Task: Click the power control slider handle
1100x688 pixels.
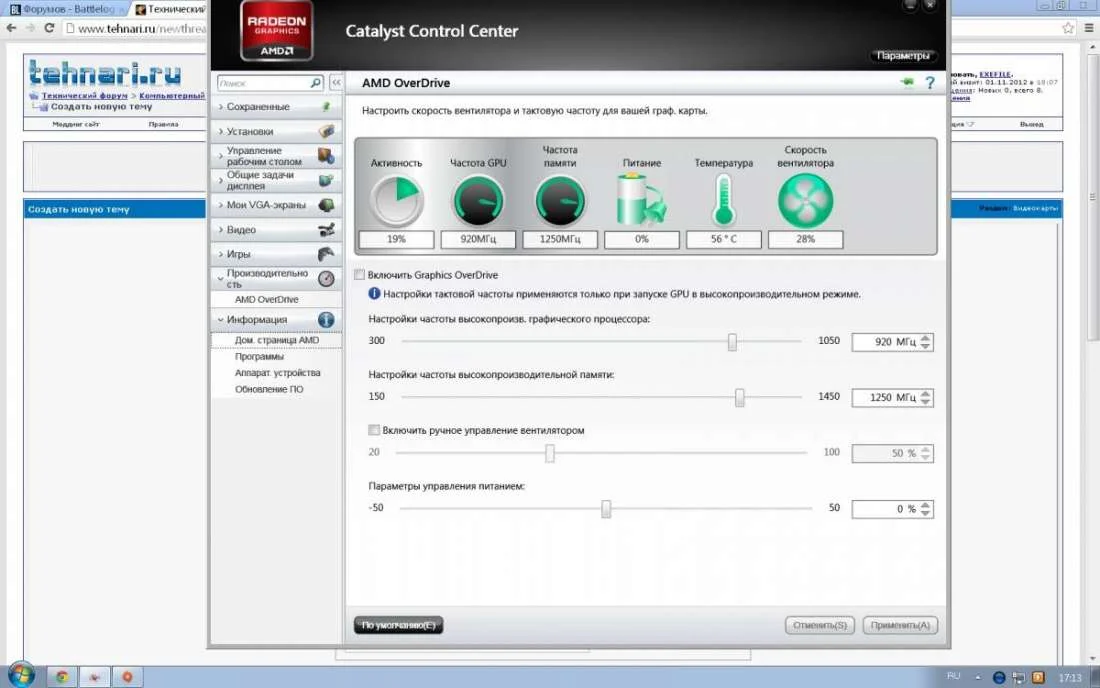Action: click(x=606, y=508)
